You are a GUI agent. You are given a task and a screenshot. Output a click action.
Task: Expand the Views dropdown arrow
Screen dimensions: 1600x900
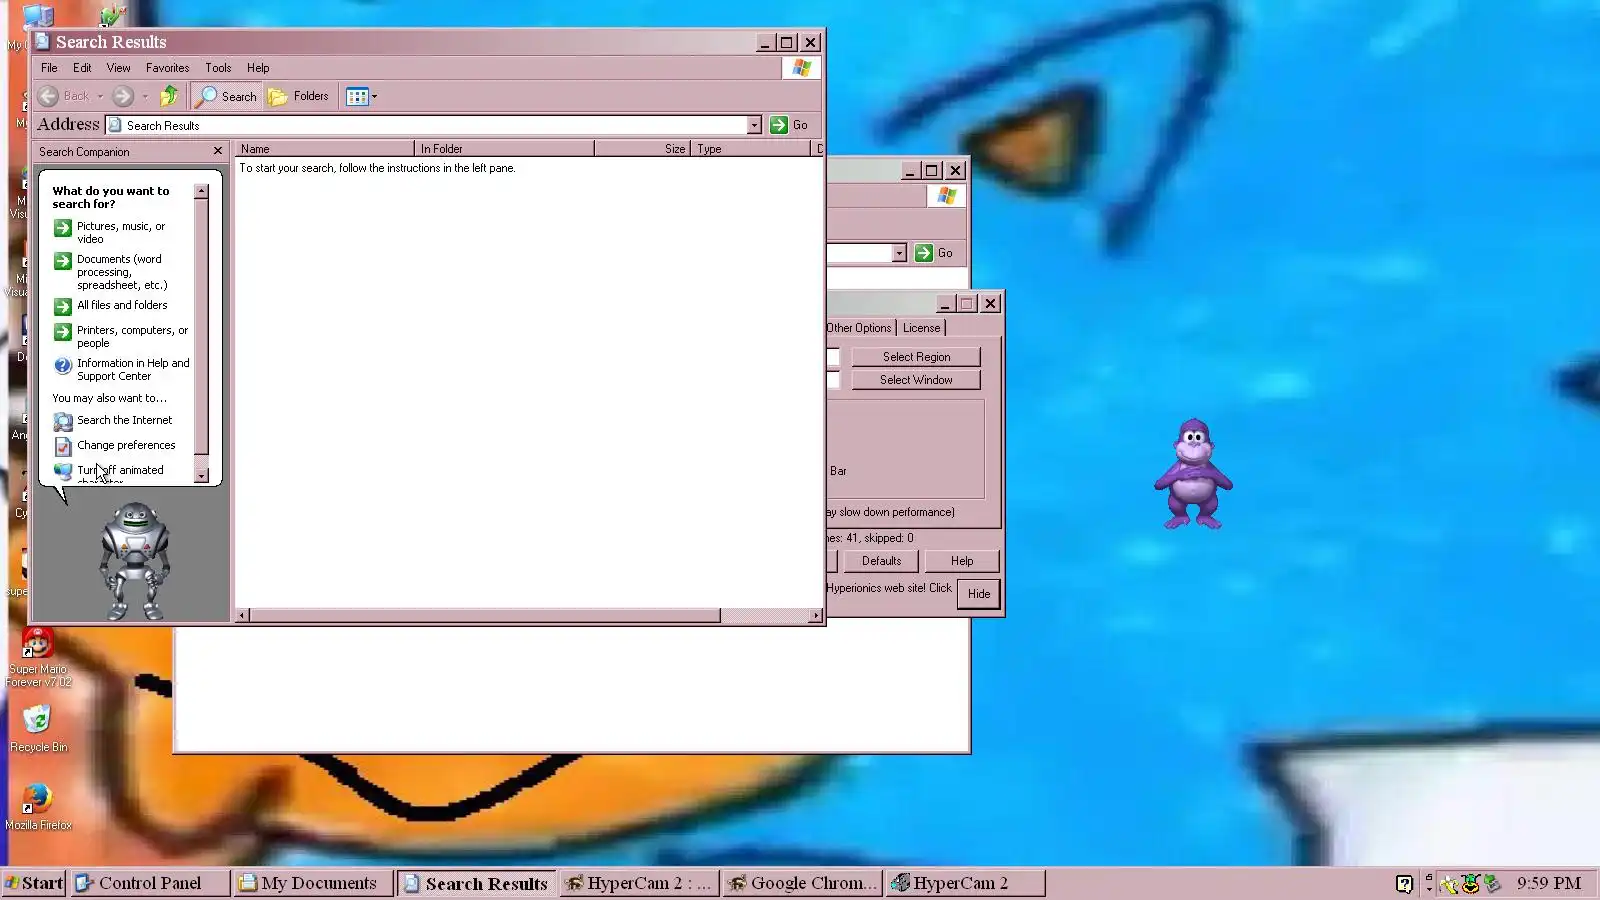pos(374,97)
